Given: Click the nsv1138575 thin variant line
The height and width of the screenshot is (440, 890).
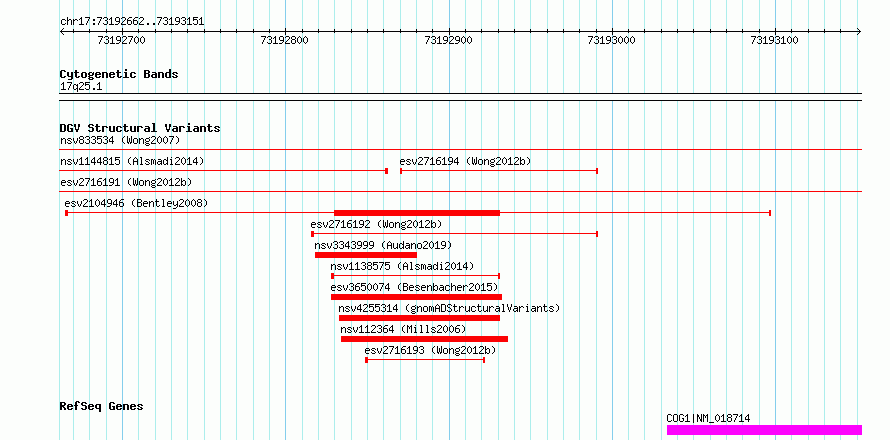Looking at the screenshot, I should tap(415, 276).
